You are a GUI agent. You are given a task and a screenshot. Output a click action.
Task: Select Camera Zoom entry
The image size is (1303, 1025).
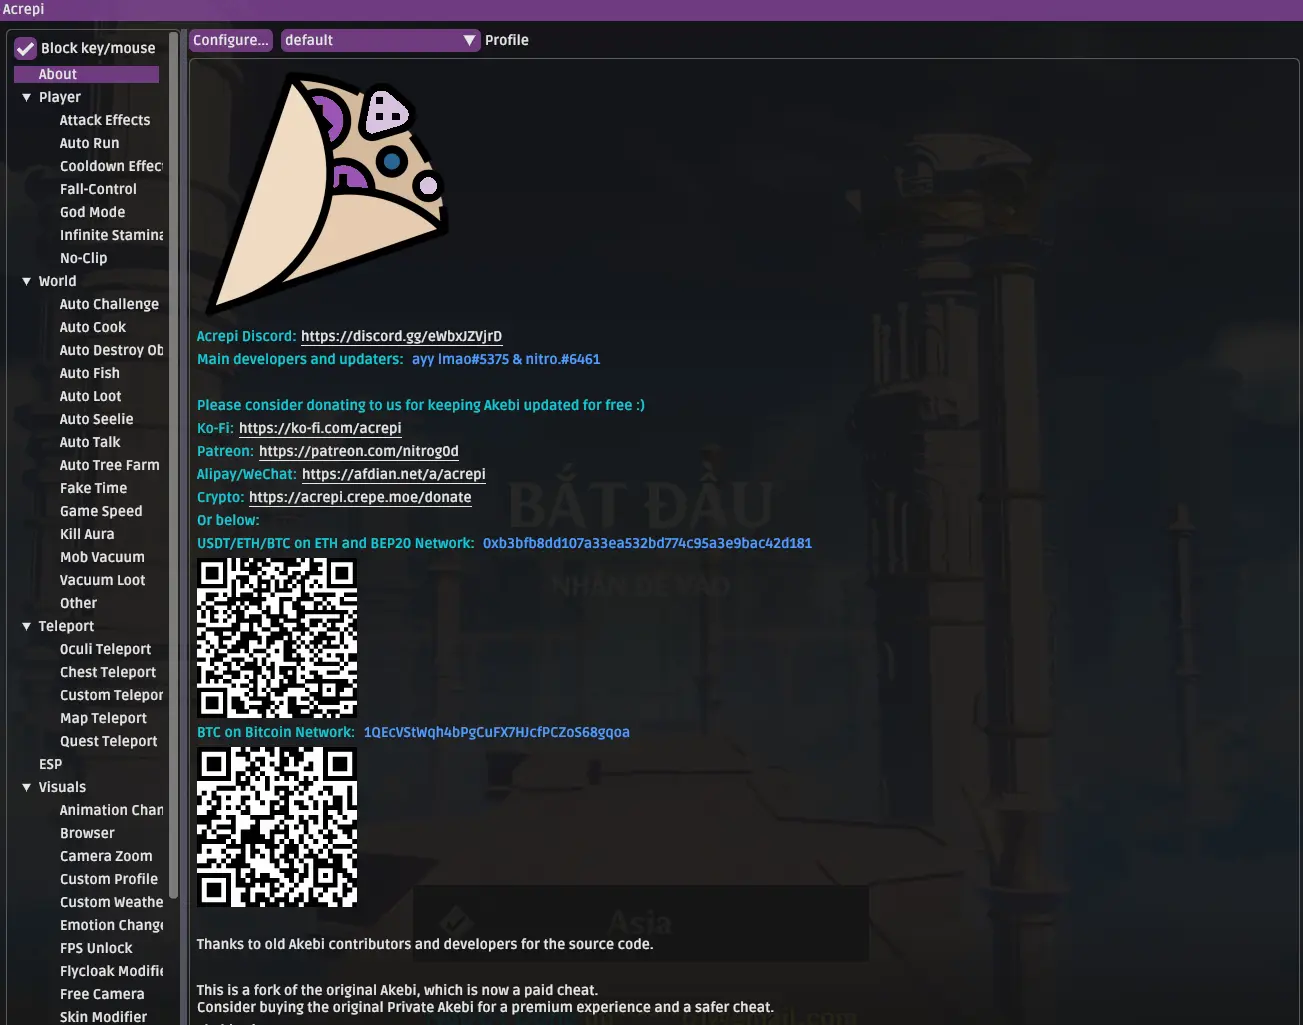point(106,856)
